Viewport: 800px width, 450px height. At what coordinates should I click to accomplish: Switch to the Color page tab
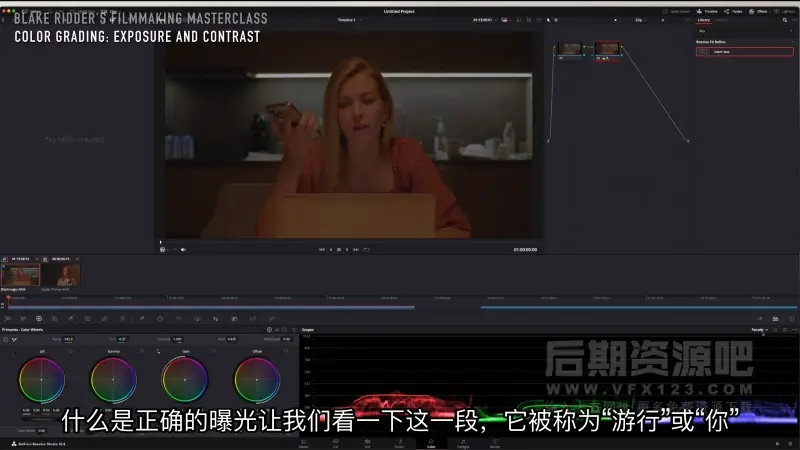(430, 443)
